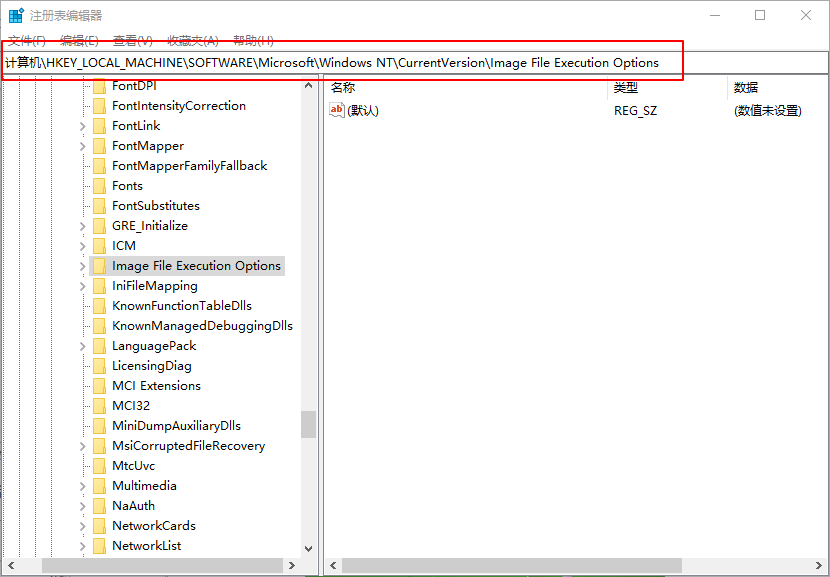Select the FontIntensityCorrection key

point(179,106)
